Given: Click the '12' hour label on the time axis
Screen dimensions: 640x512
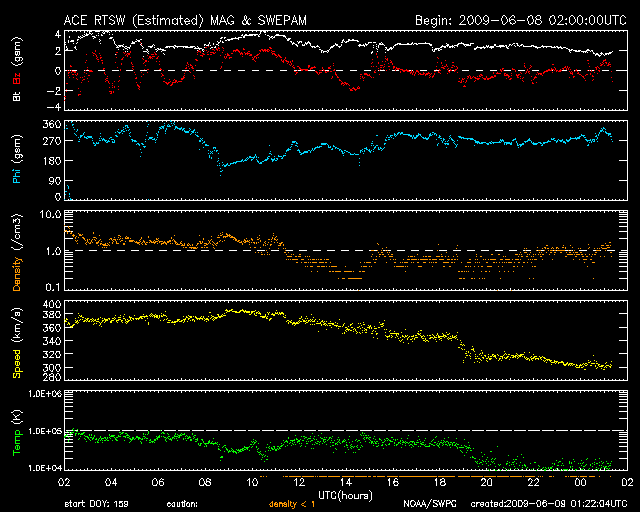Looking at the screenshot, I should point(299,483).
